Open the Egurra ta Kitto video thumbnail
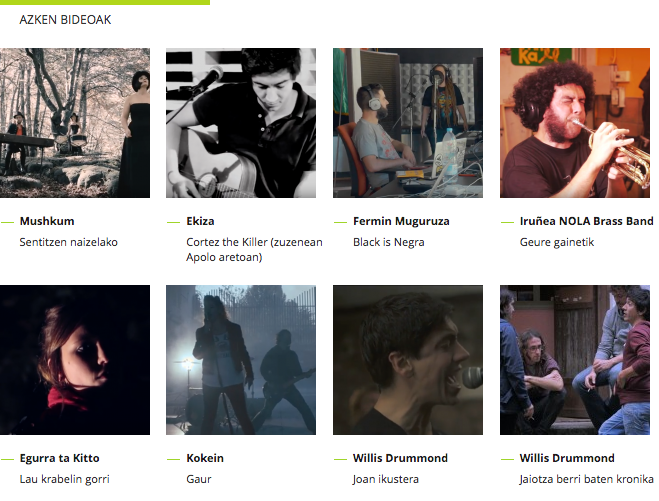 click(x=75, y=360)
